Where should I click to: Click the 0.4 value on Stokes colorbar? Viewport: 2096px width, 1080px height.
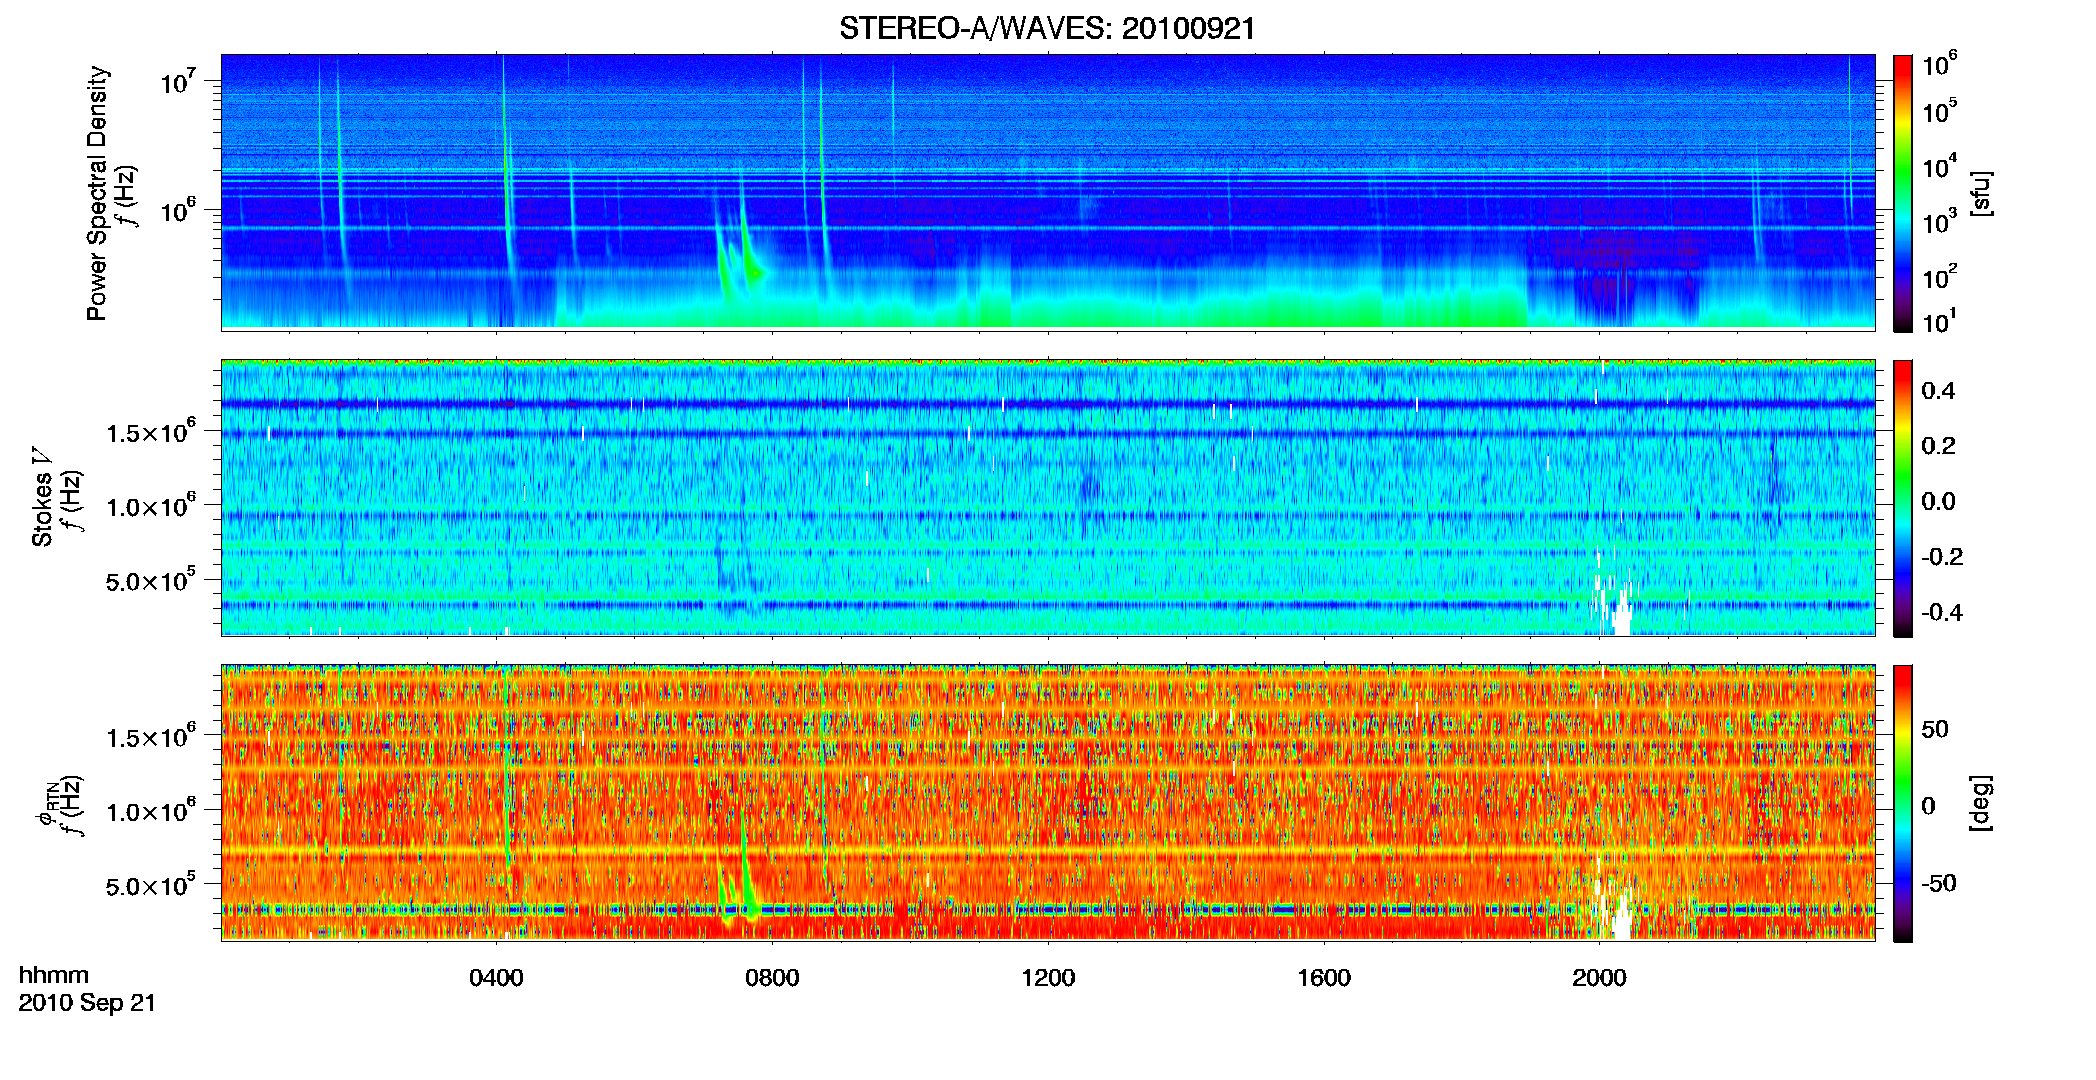(1938, 391)
